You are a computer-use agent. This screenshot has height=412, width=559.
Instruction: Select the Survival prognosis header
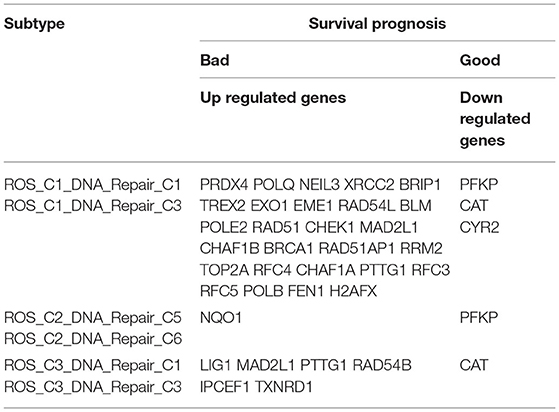point(377,24)
